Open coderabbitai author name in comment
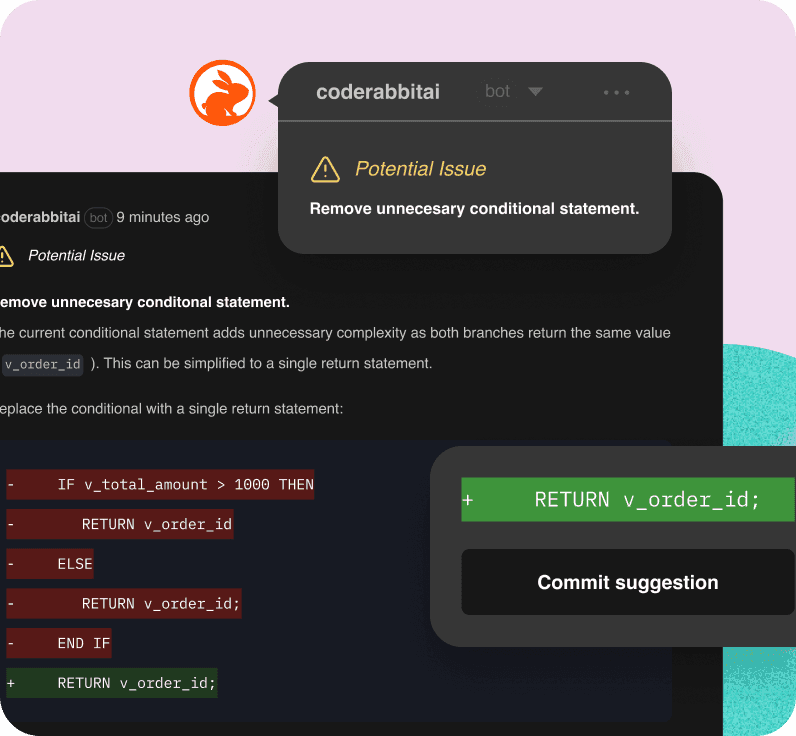 [x=40, y=217]
